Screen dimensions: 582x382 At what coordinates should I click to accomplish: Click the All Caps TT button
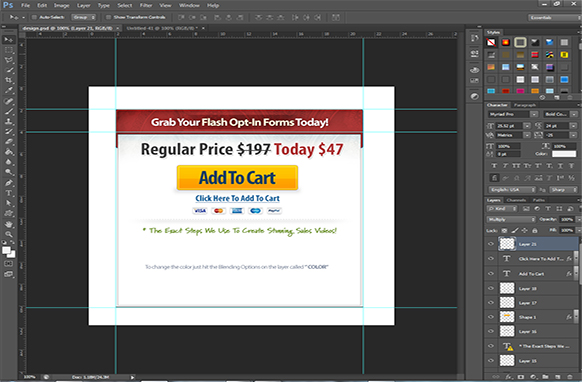516,166
